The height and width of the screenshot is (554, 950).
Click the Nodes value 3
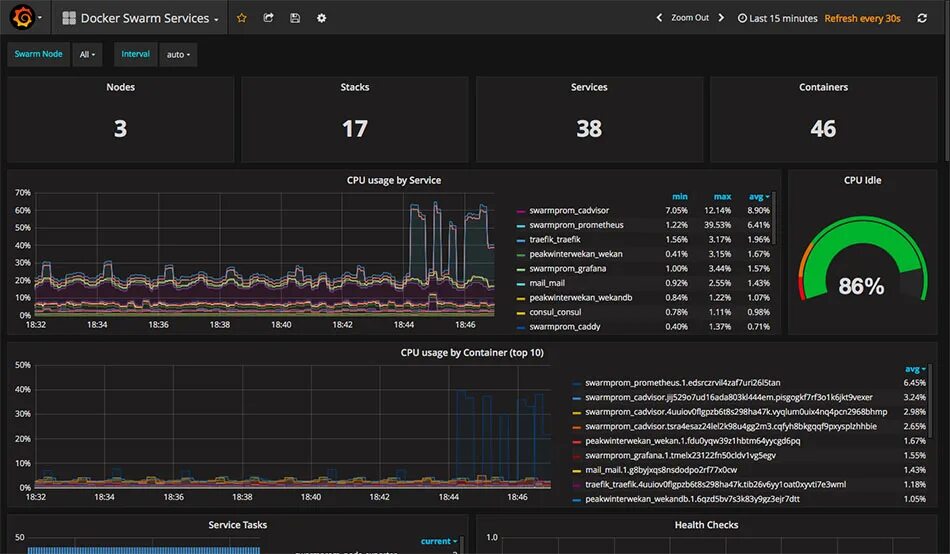(x=121, y=128)
